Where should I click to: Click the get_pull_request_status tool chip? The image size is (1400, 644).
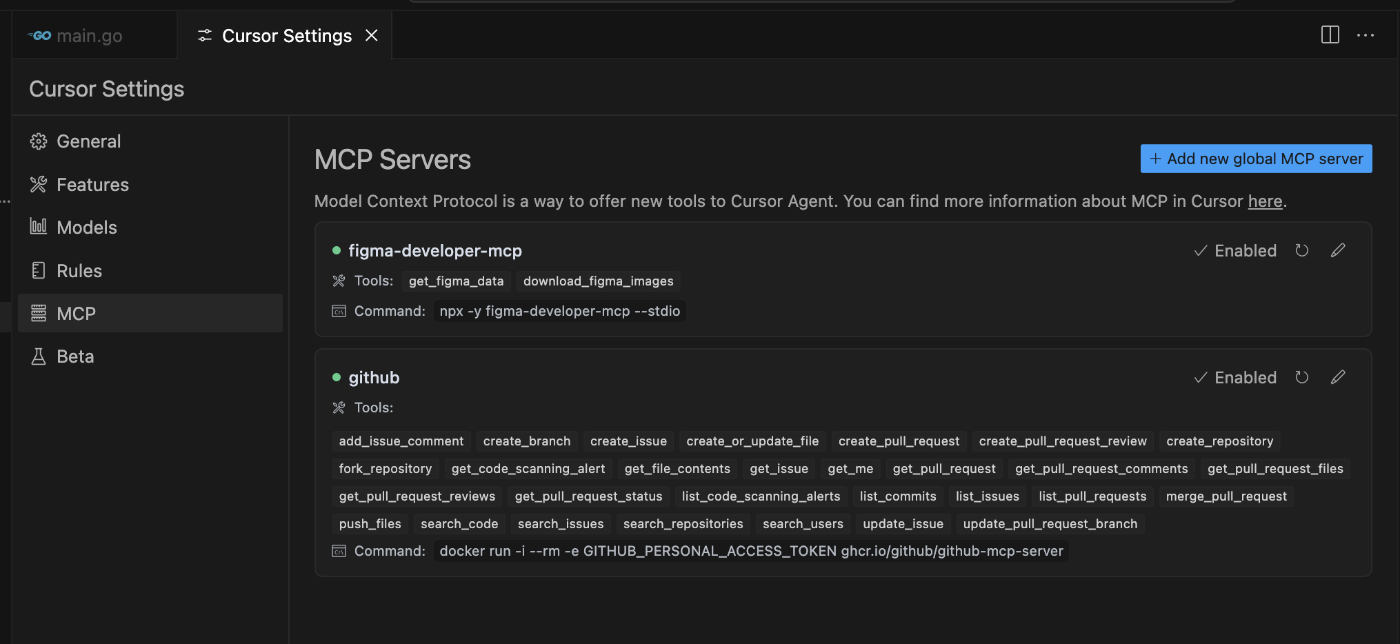click(589, 496)
